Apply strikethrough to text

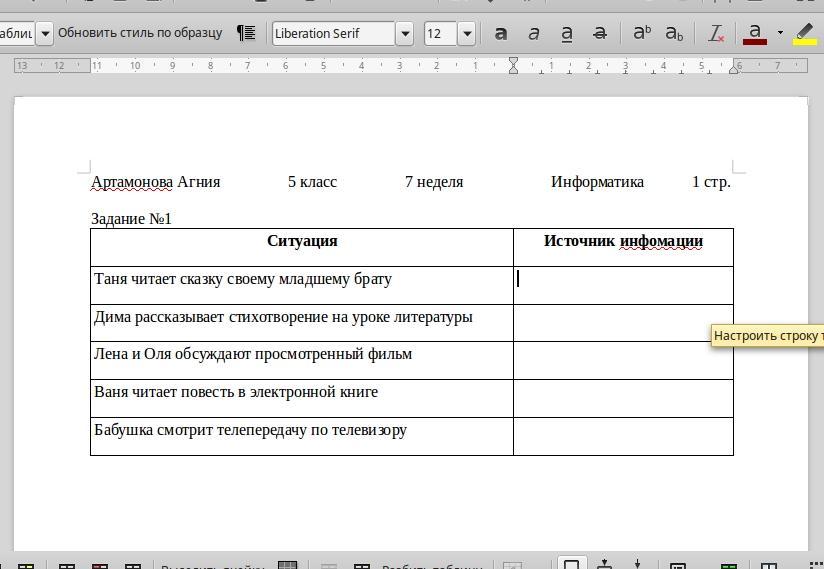[x=600, y=34]
